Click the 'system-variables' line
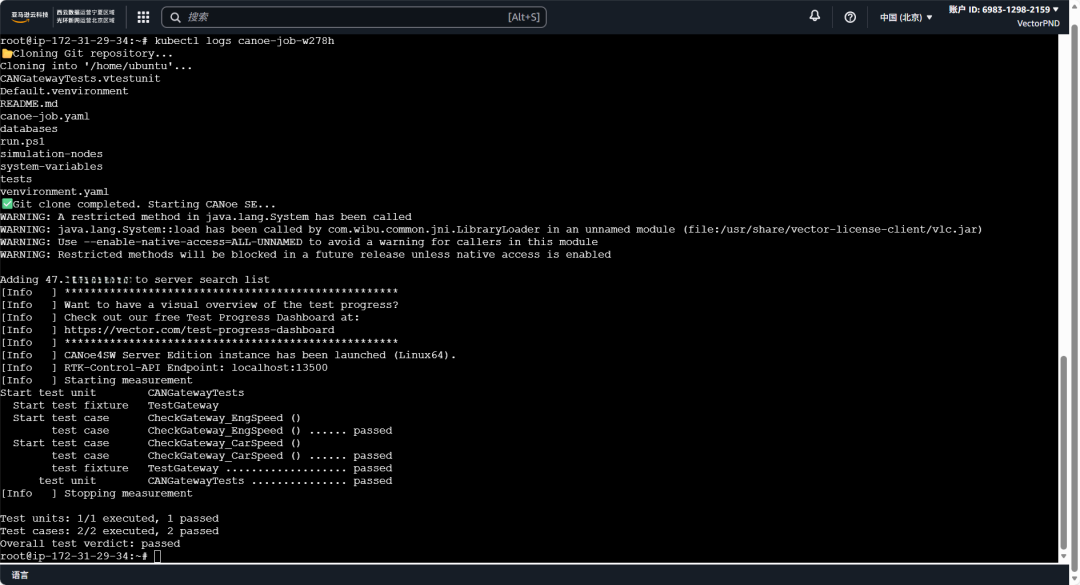 tap(52, 167)
